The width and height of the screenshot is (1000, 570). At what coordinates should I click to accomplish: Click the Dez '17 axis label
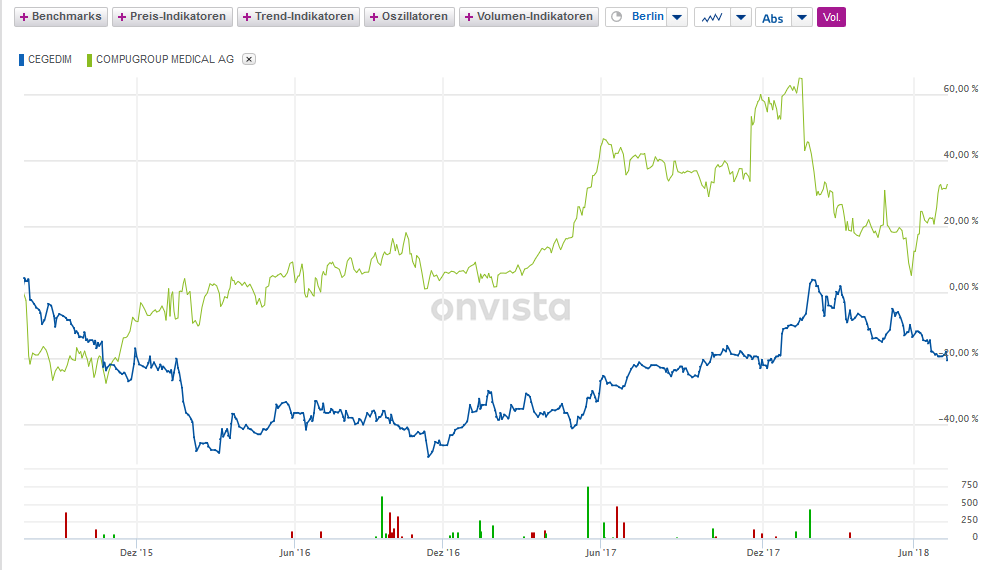[763, 552]
